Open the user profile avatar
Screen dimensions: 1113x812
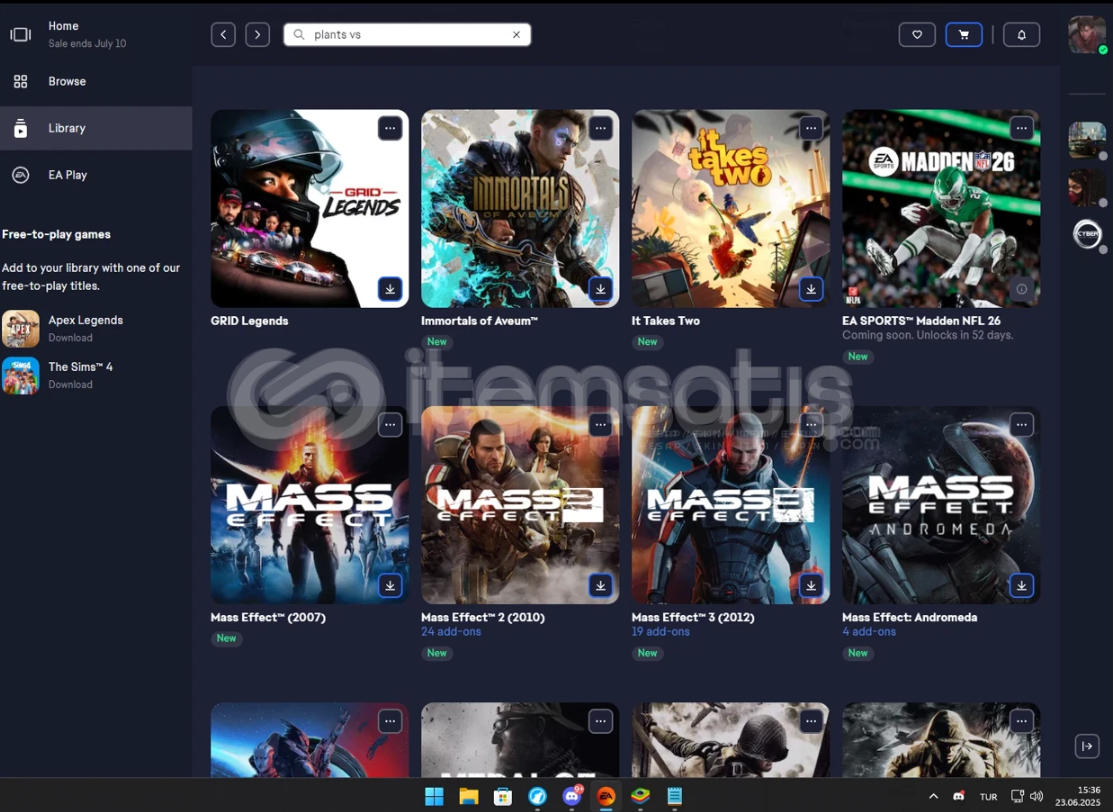click(x=1087, y=34)
